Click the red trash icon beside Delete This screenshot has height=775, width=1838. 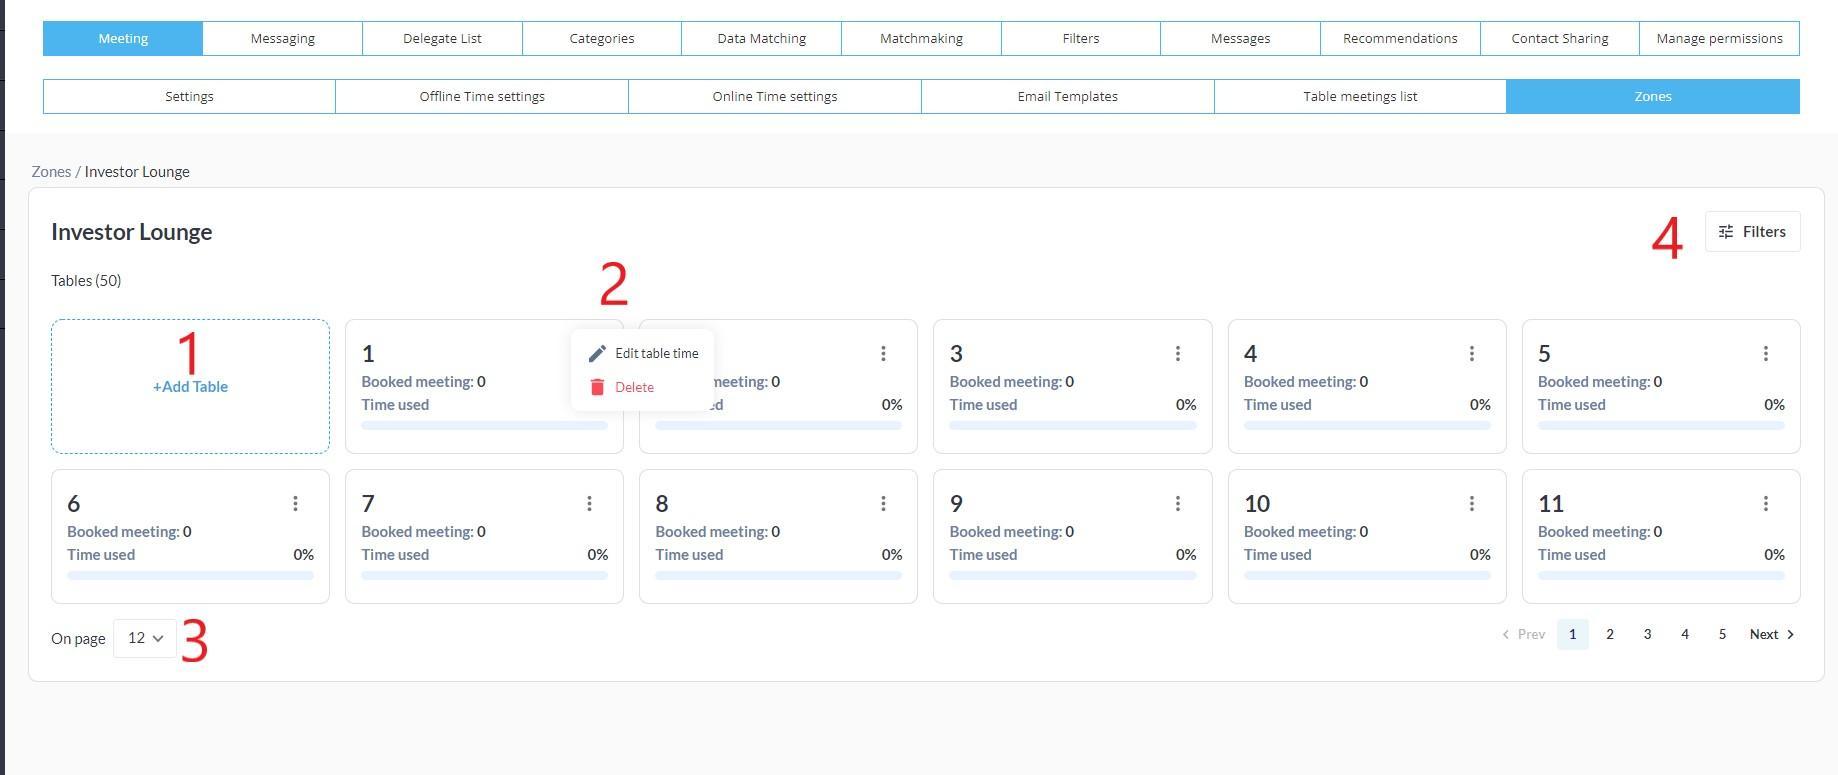tap(597, 387)
